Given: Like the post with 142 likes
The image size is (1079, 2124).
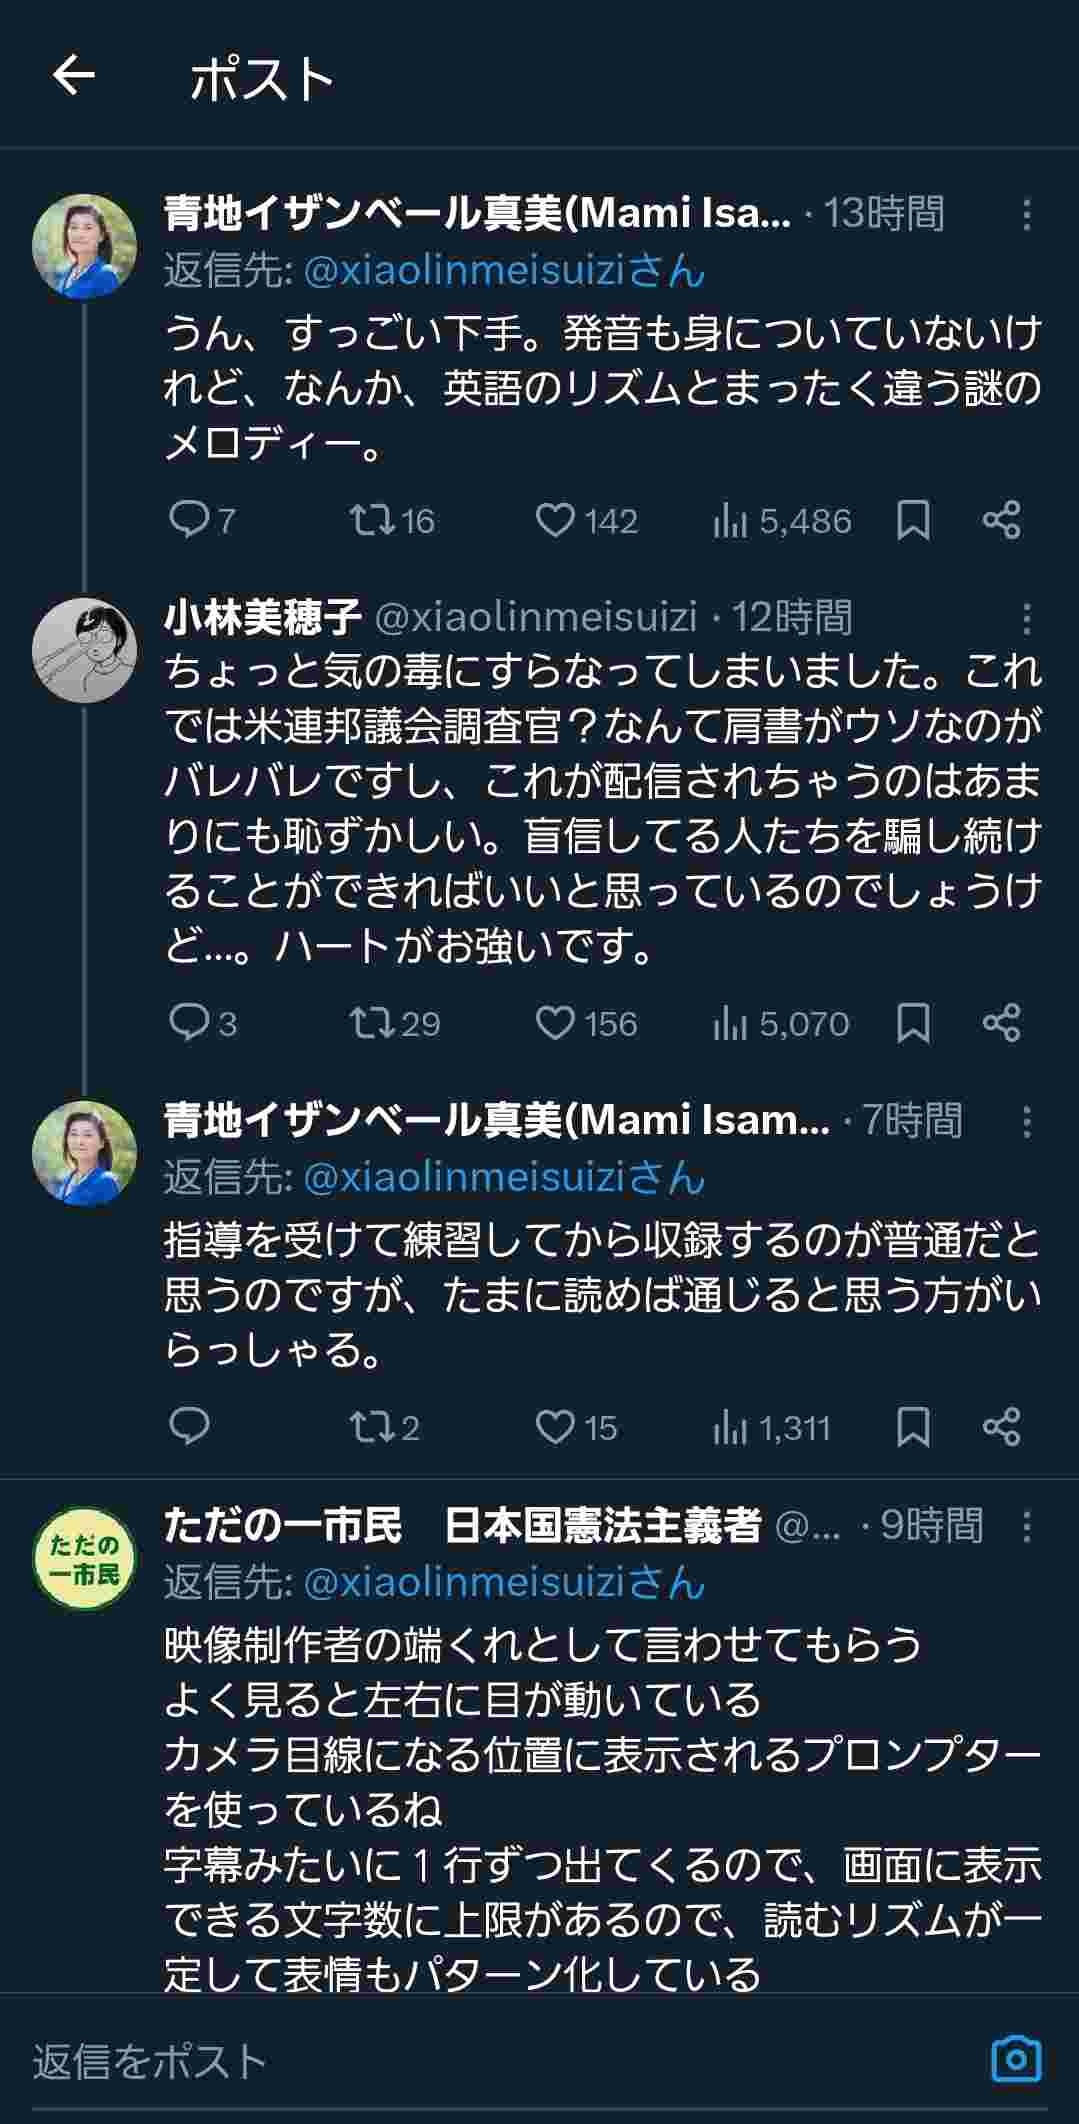Looking at the screenshot, I should (x=555, y=520).
